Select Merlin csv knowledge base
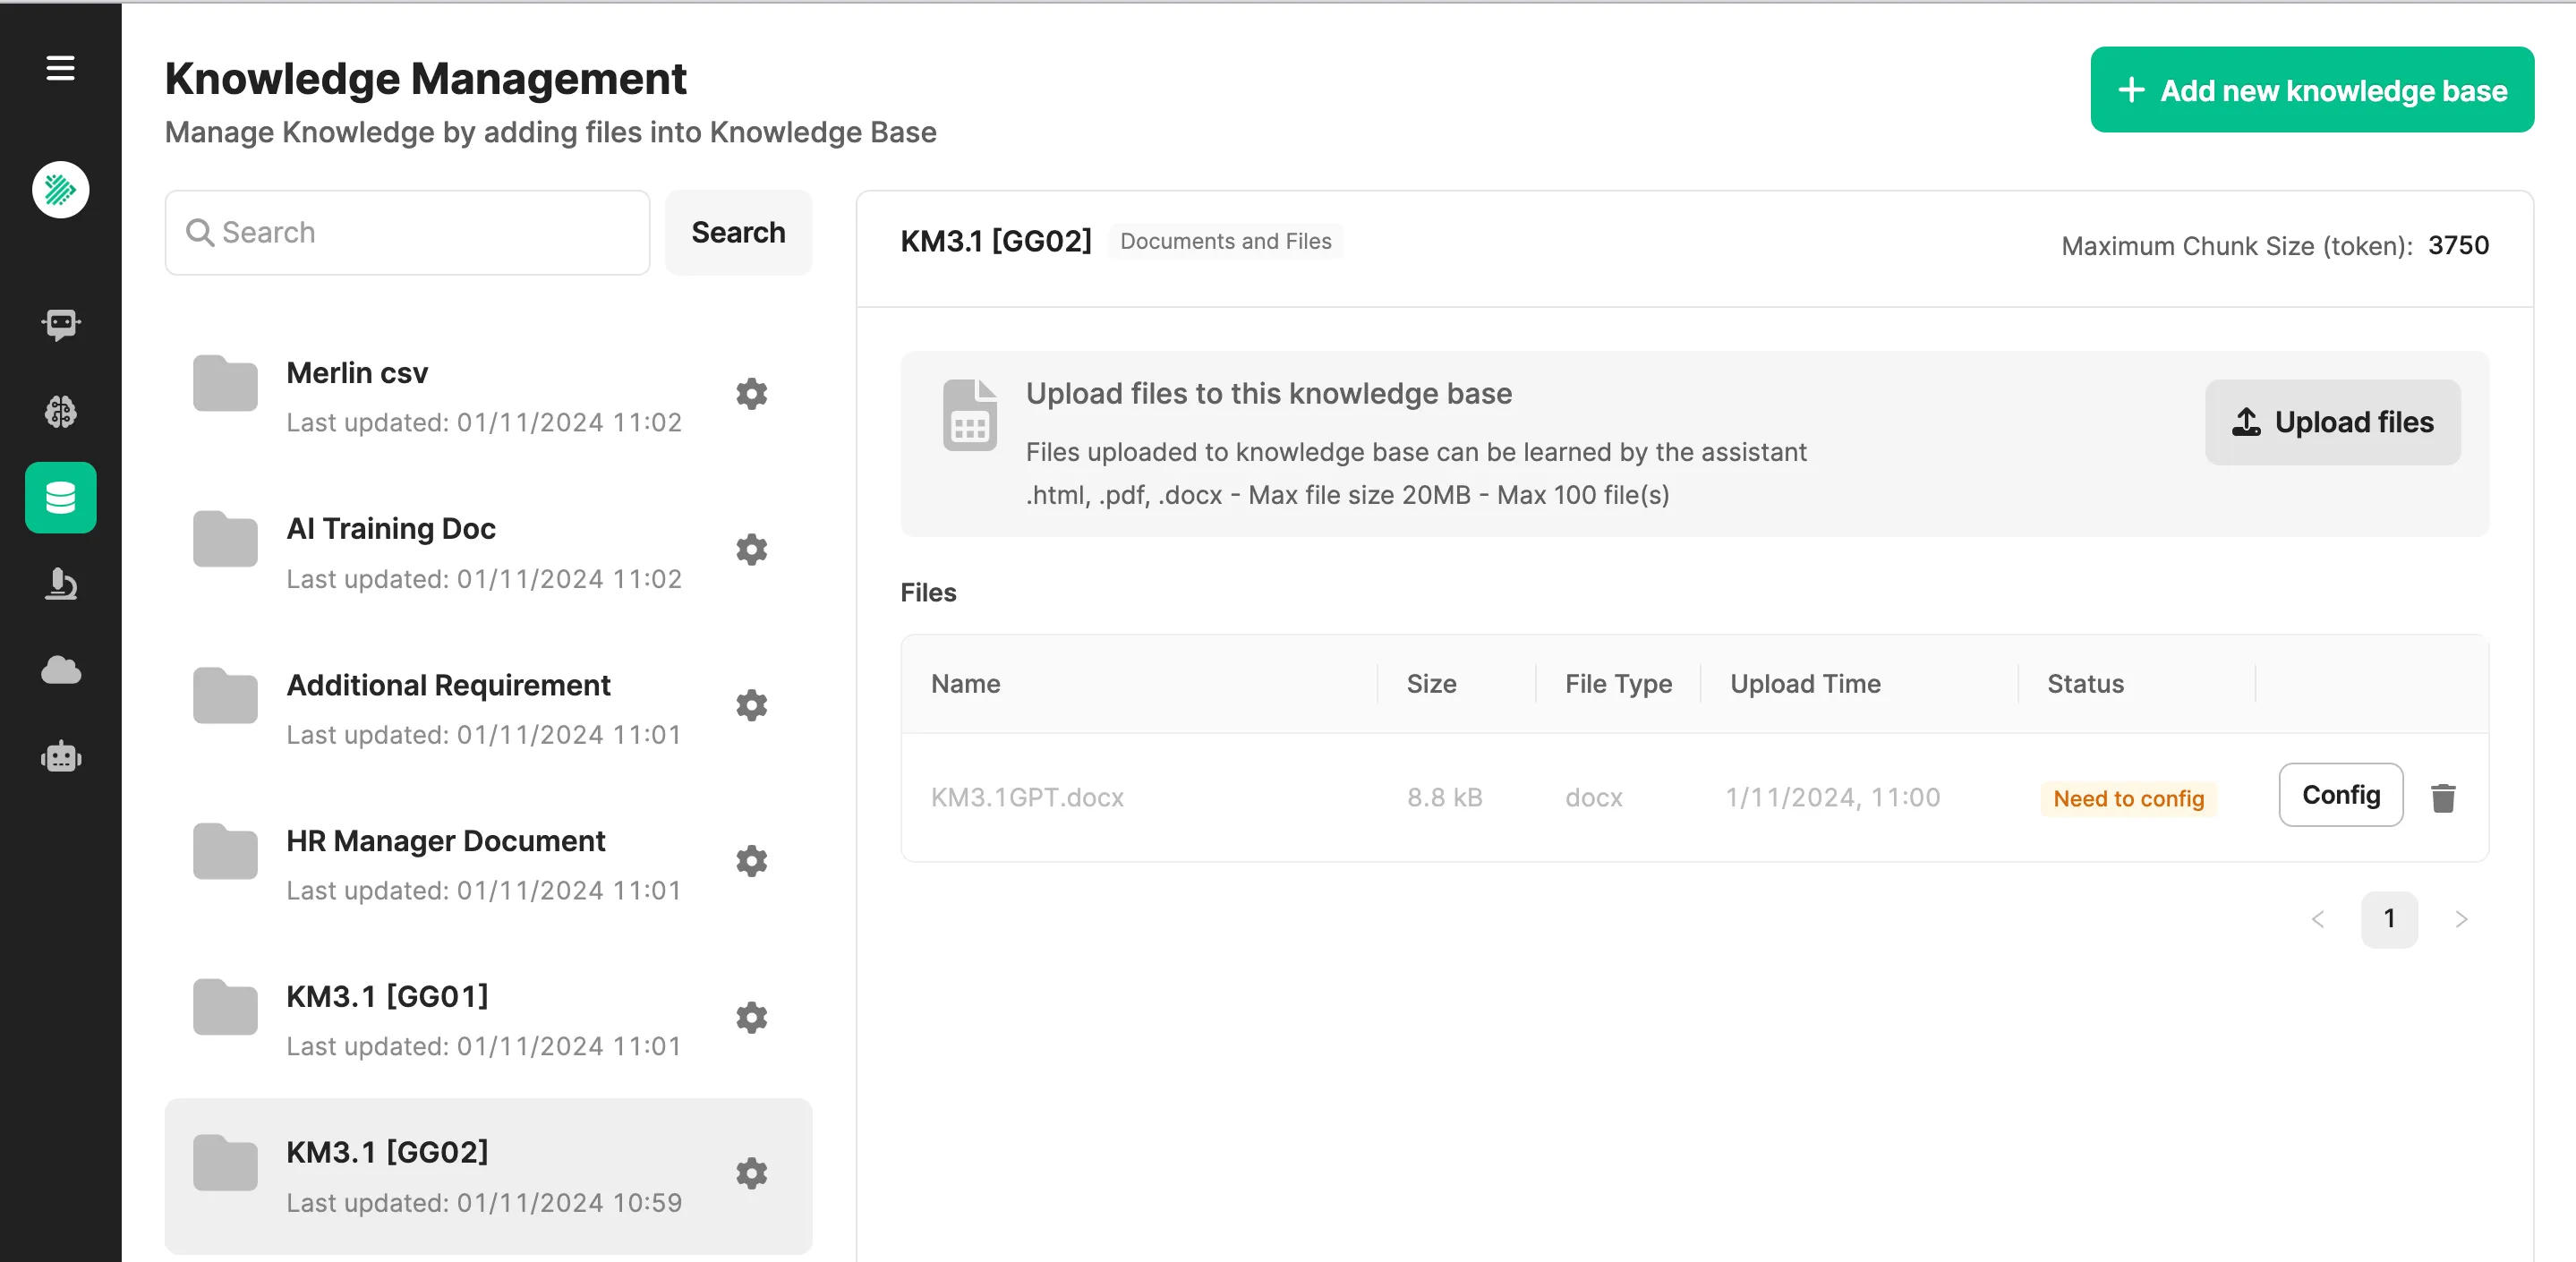 point(488,397)
